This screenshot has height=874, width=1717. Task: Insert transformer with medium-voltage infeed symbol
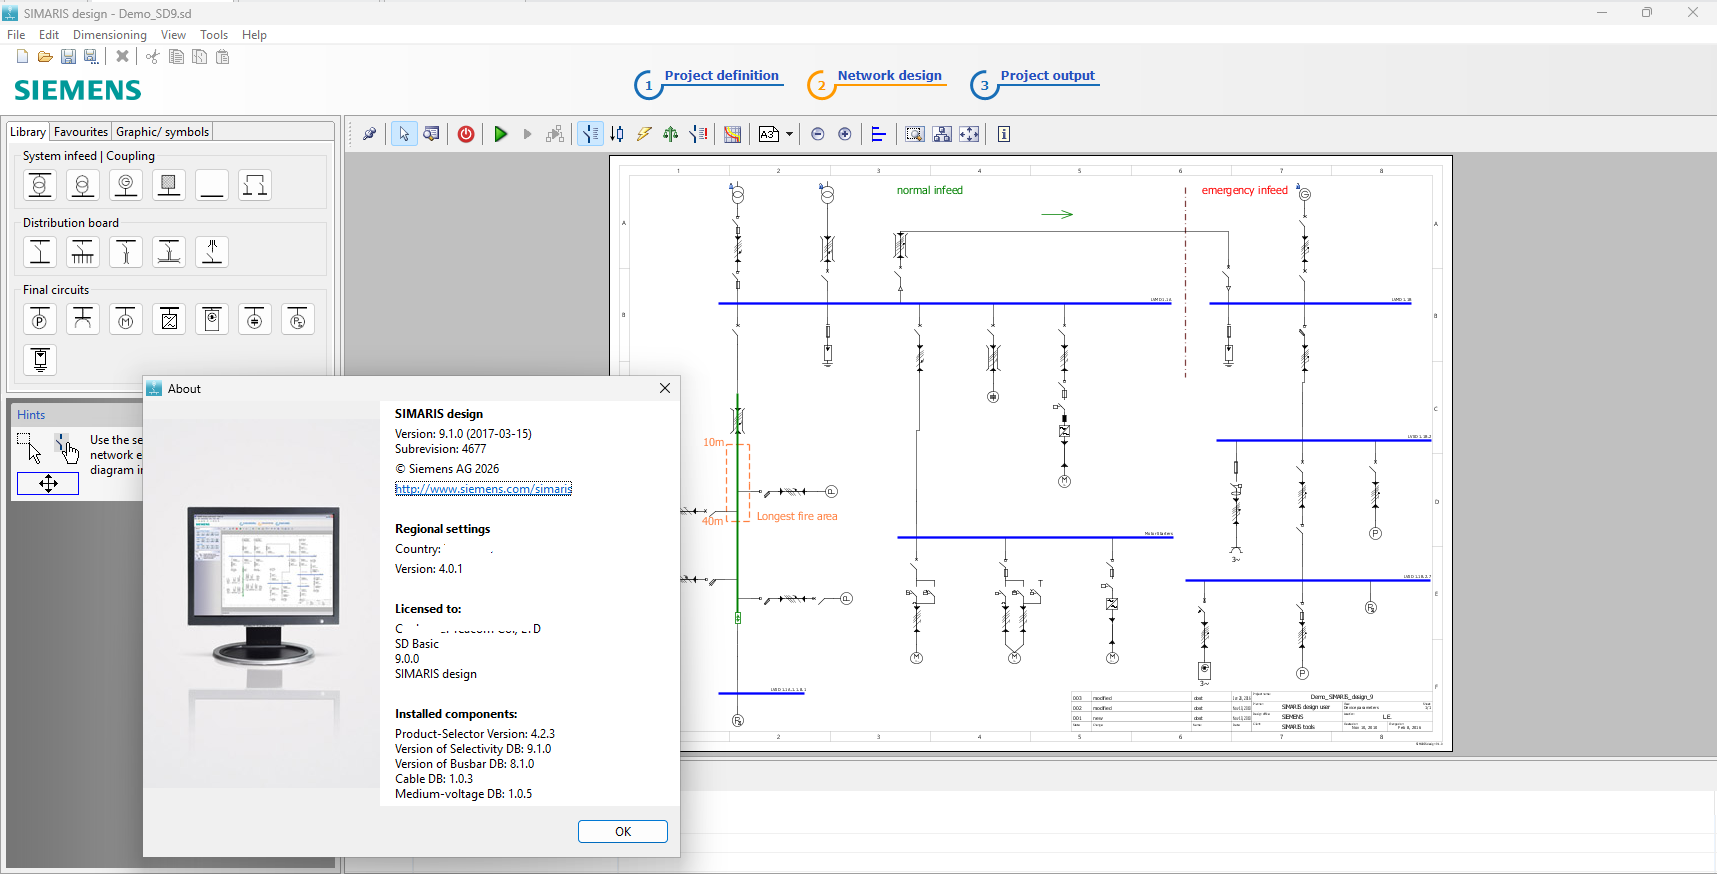[x=40, y=185]
